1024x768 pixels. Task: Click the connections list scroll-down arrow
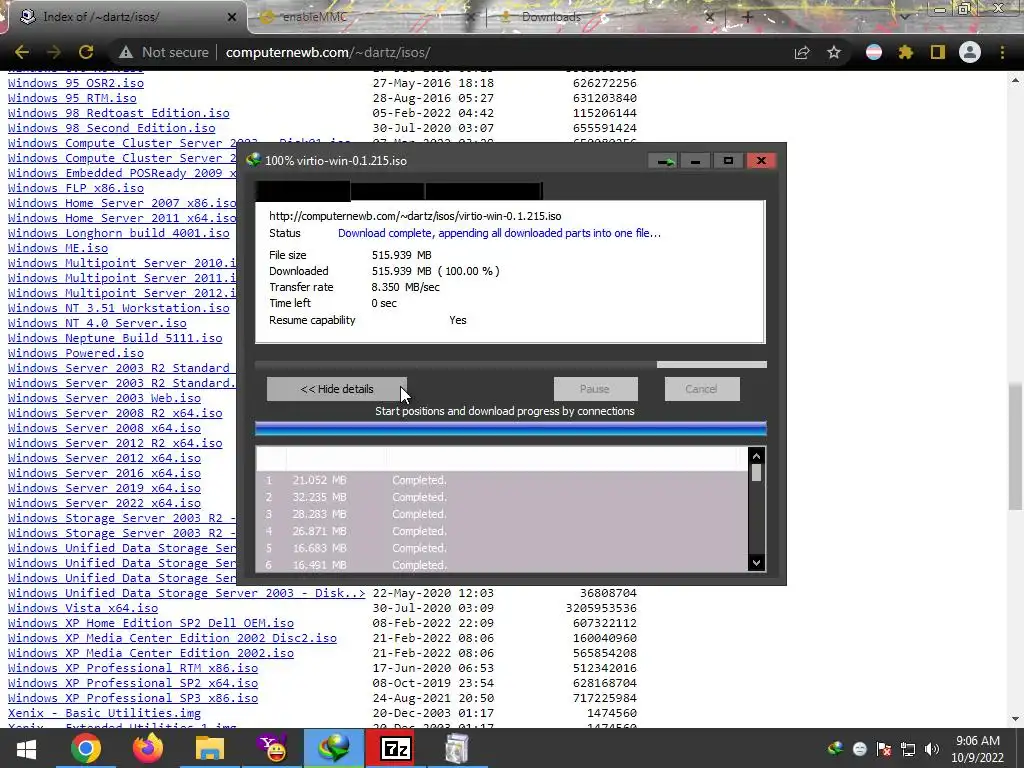(756, 563)
